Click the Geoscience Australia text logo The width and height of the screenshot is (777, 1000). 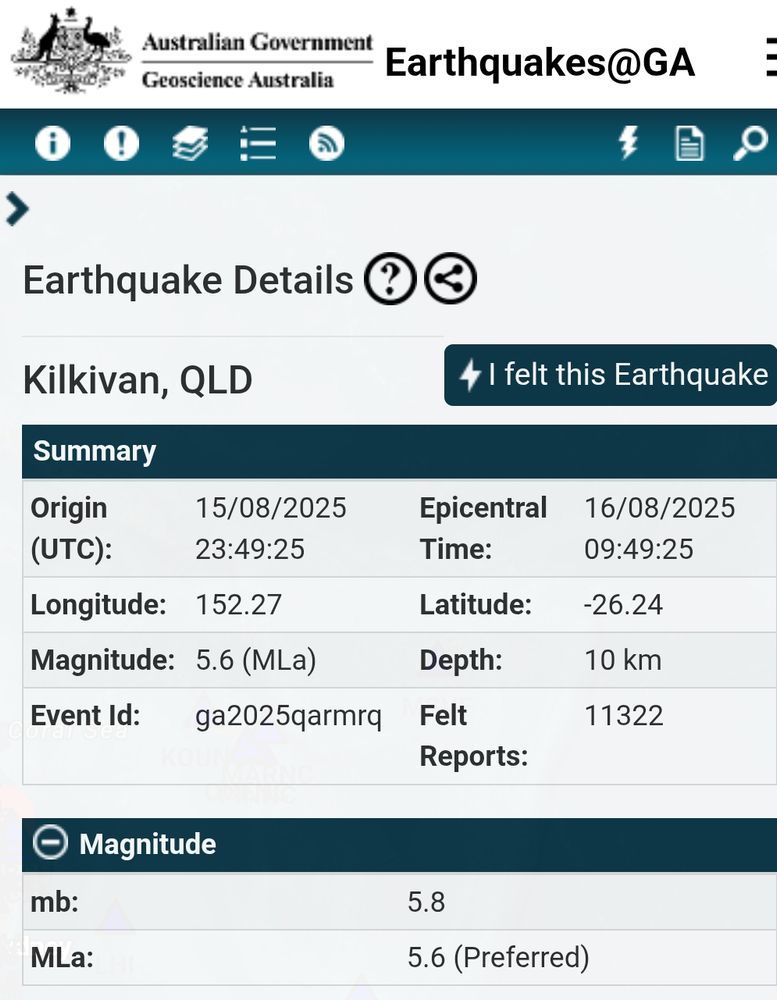pos(238,80)
